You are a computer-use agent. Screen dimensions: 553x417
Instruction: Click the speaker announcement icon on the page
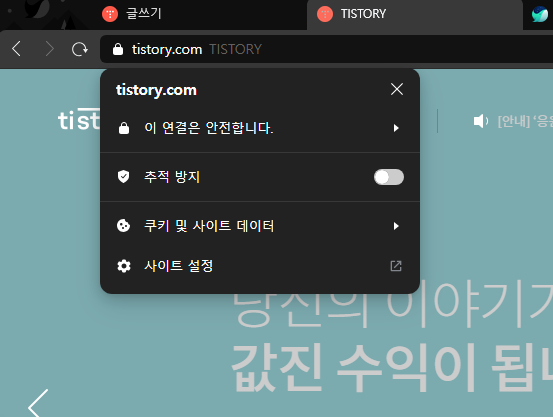click(481, 121)
